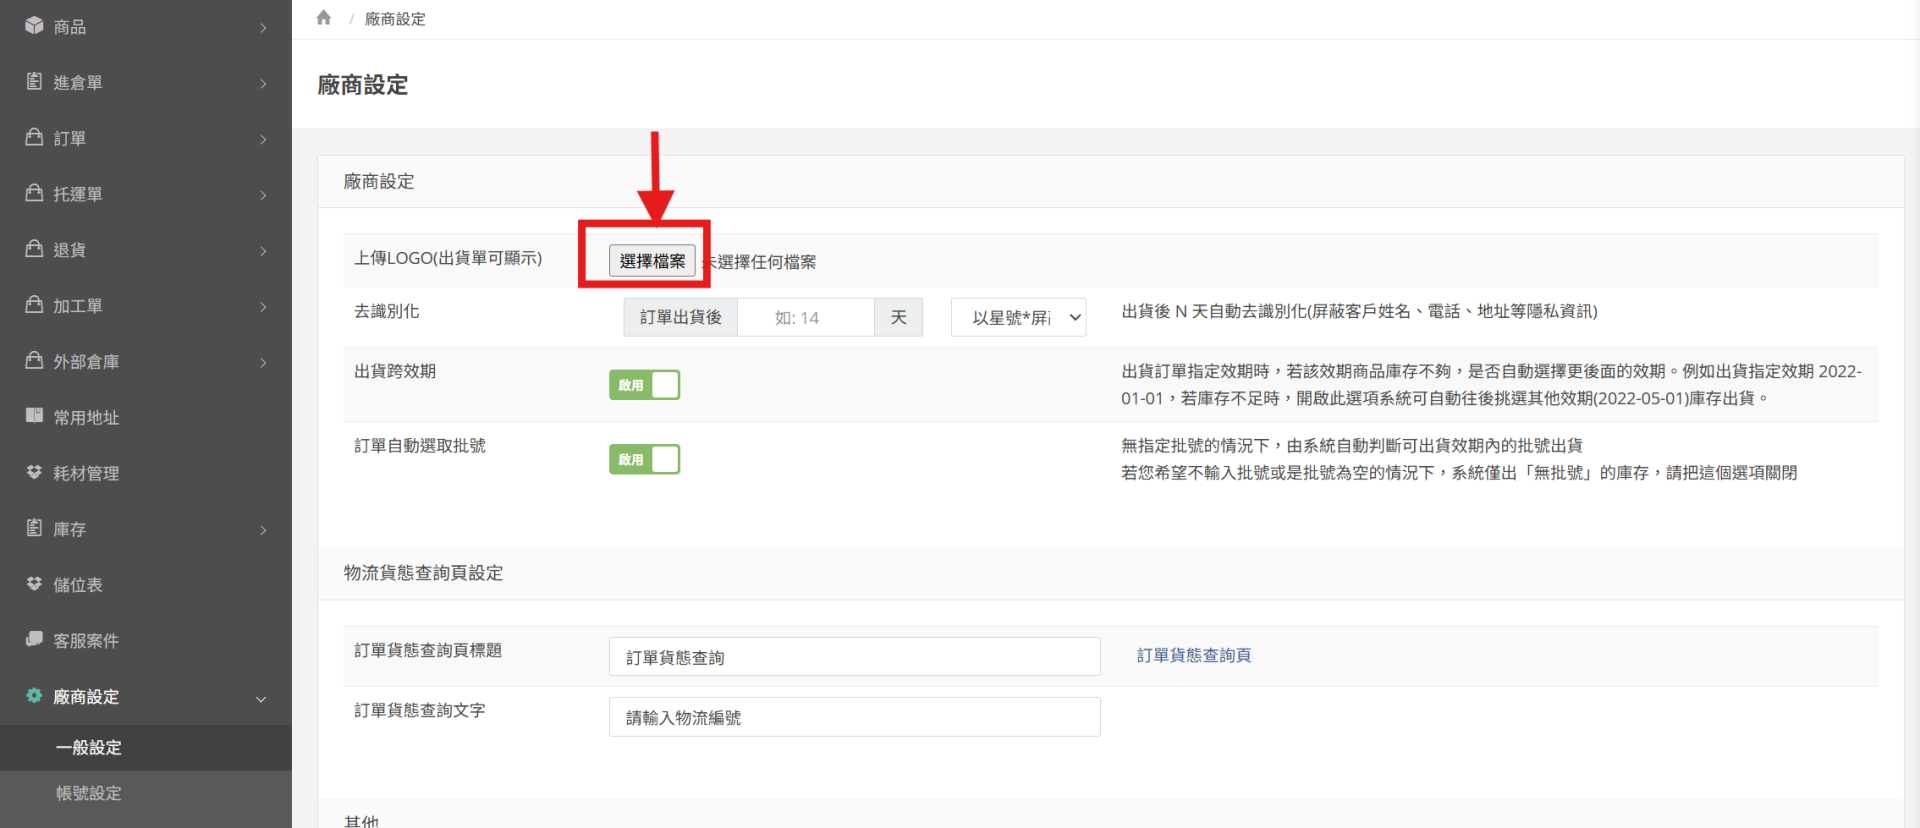Click the 常用地址 book icon
1920x828 pixels.
point(34,416)
